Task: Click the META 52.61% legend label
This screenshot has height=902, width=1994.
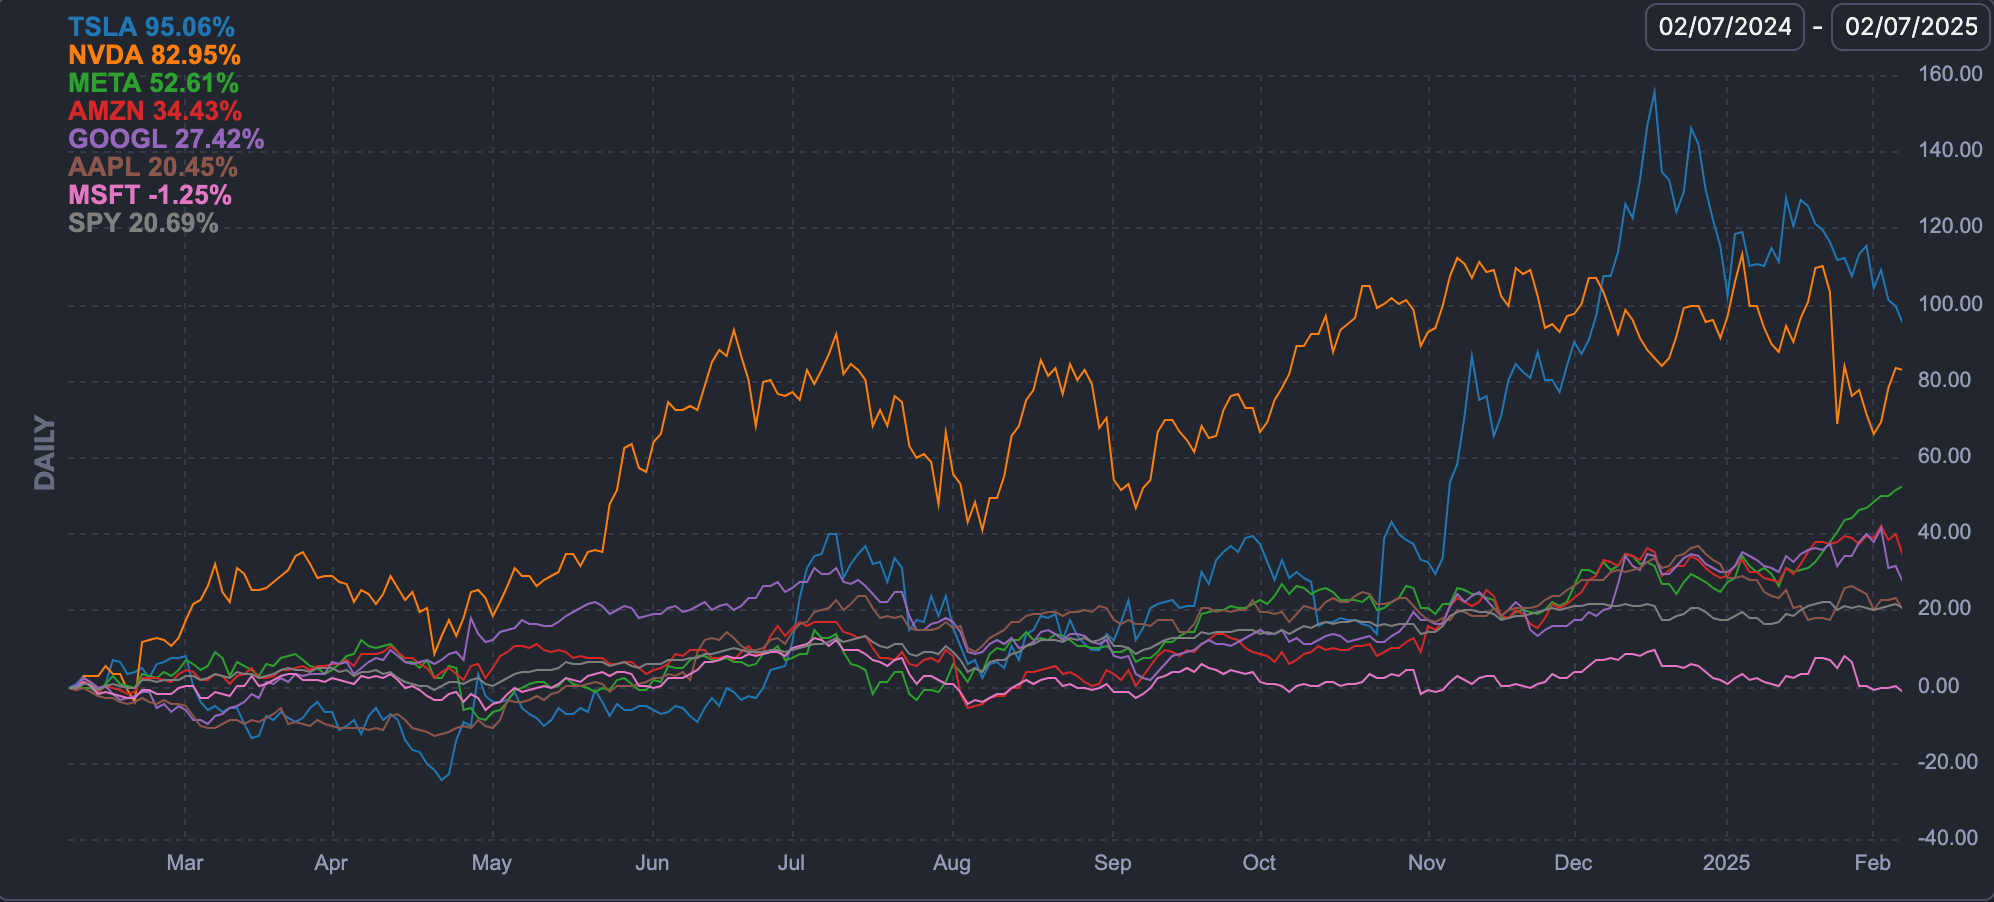Action: 153,83
